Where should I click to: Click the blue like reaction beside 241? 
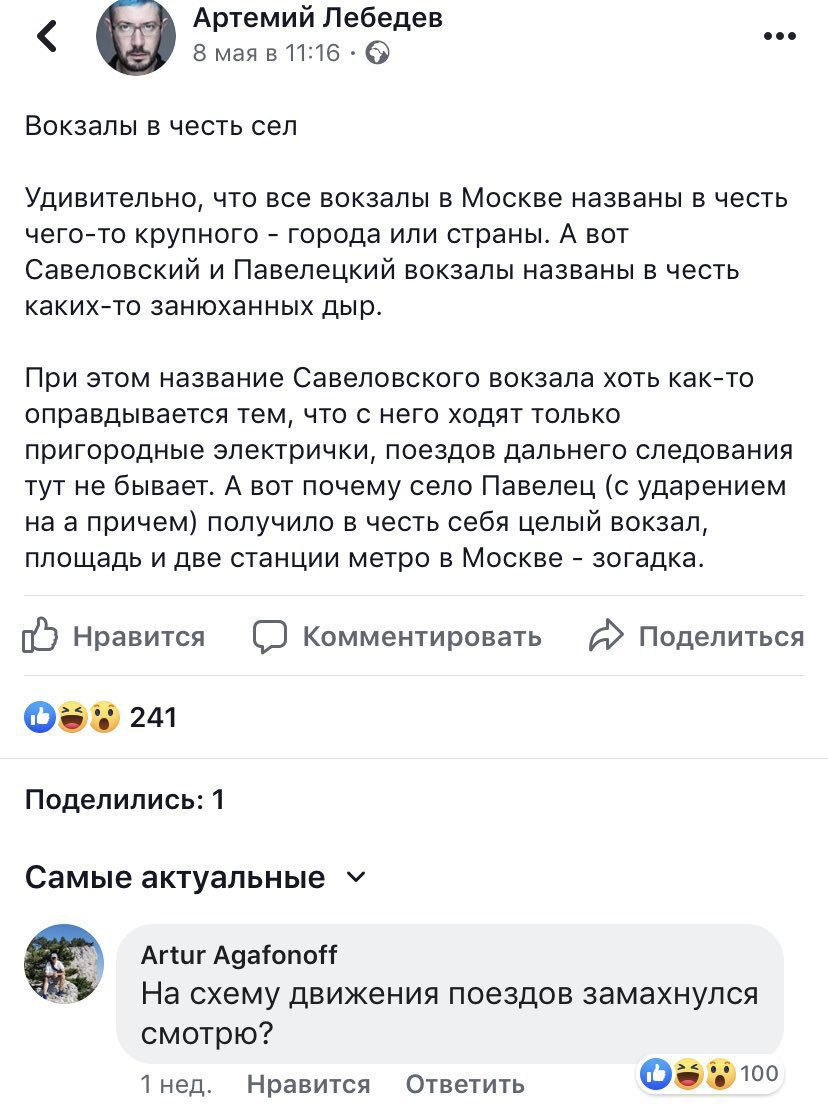(41, 716)
